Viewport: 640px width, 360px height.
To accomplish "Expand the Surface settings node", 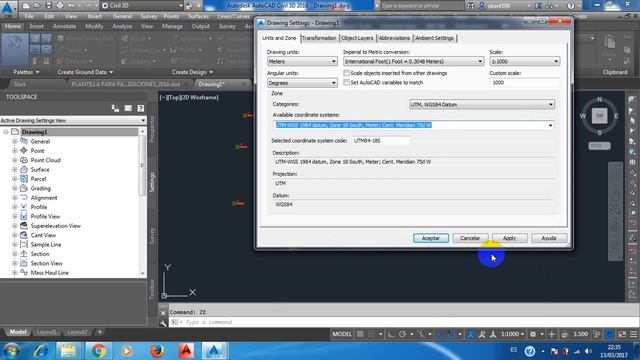I will coord(15,169).
